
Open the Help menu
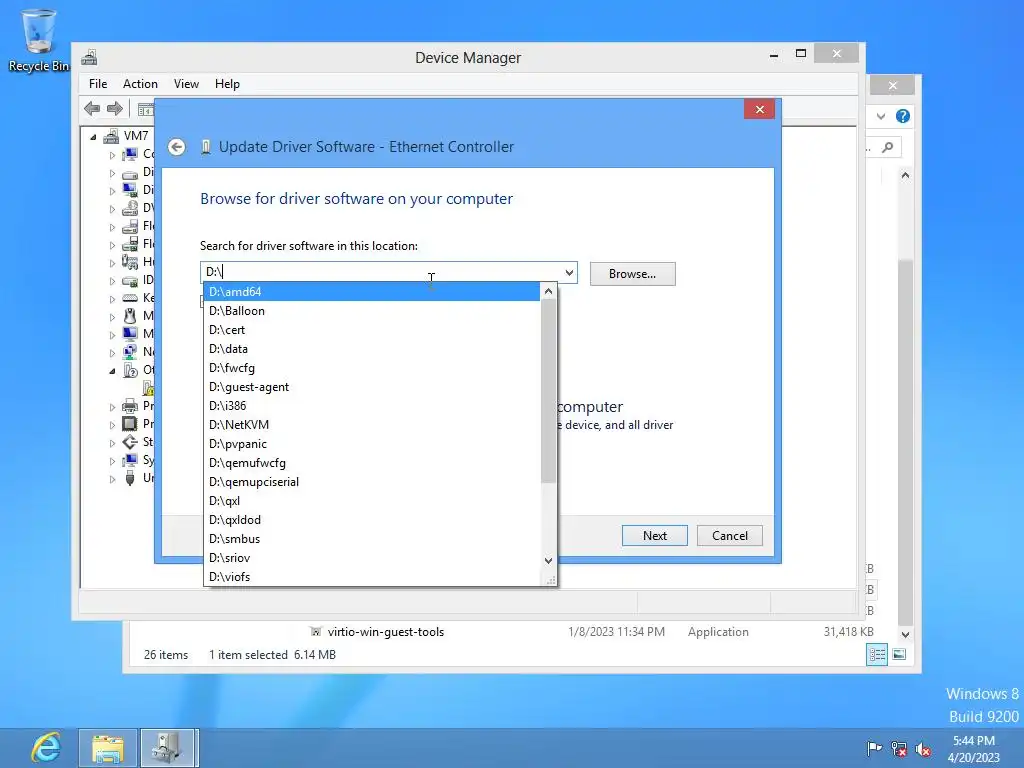coord(227,84)
